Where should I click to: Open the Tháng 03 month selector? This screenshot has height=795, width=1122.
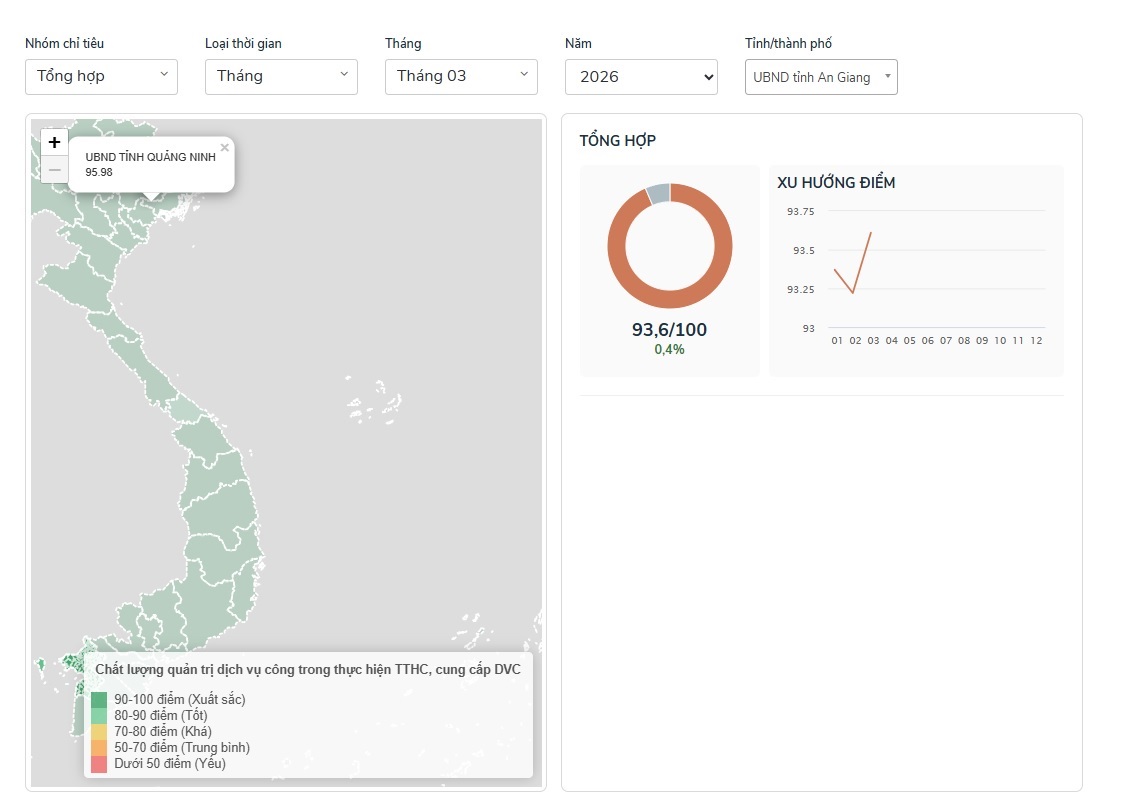pyautogui.click(x=461, y=77)
